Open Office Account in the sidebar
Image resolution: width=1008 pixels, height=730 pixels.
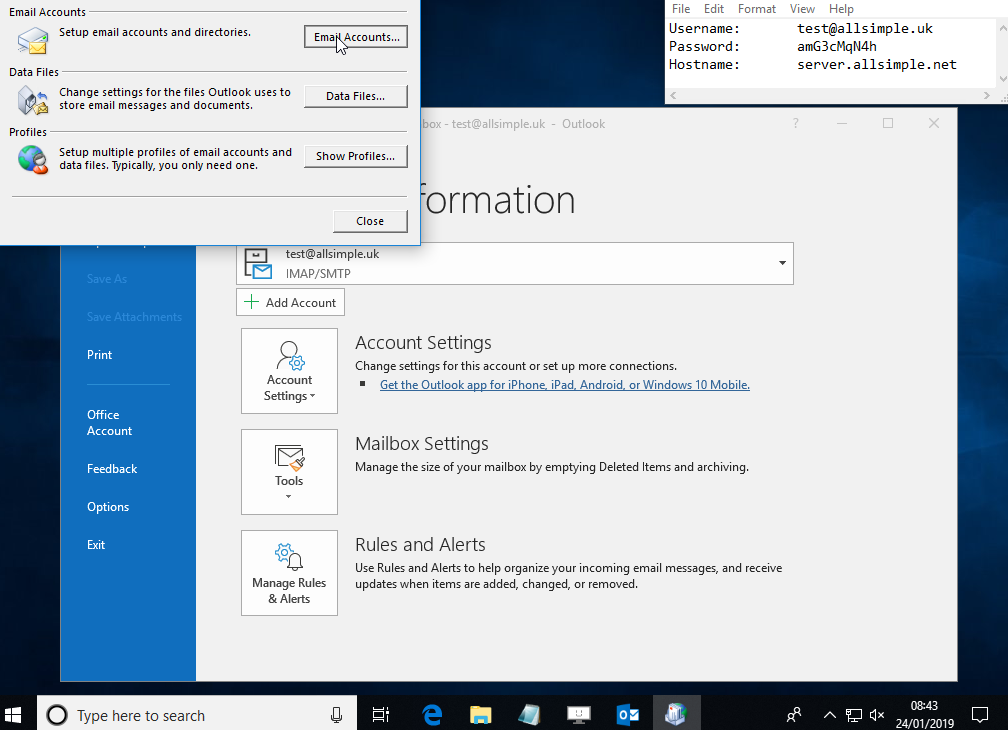click(109, 423)
